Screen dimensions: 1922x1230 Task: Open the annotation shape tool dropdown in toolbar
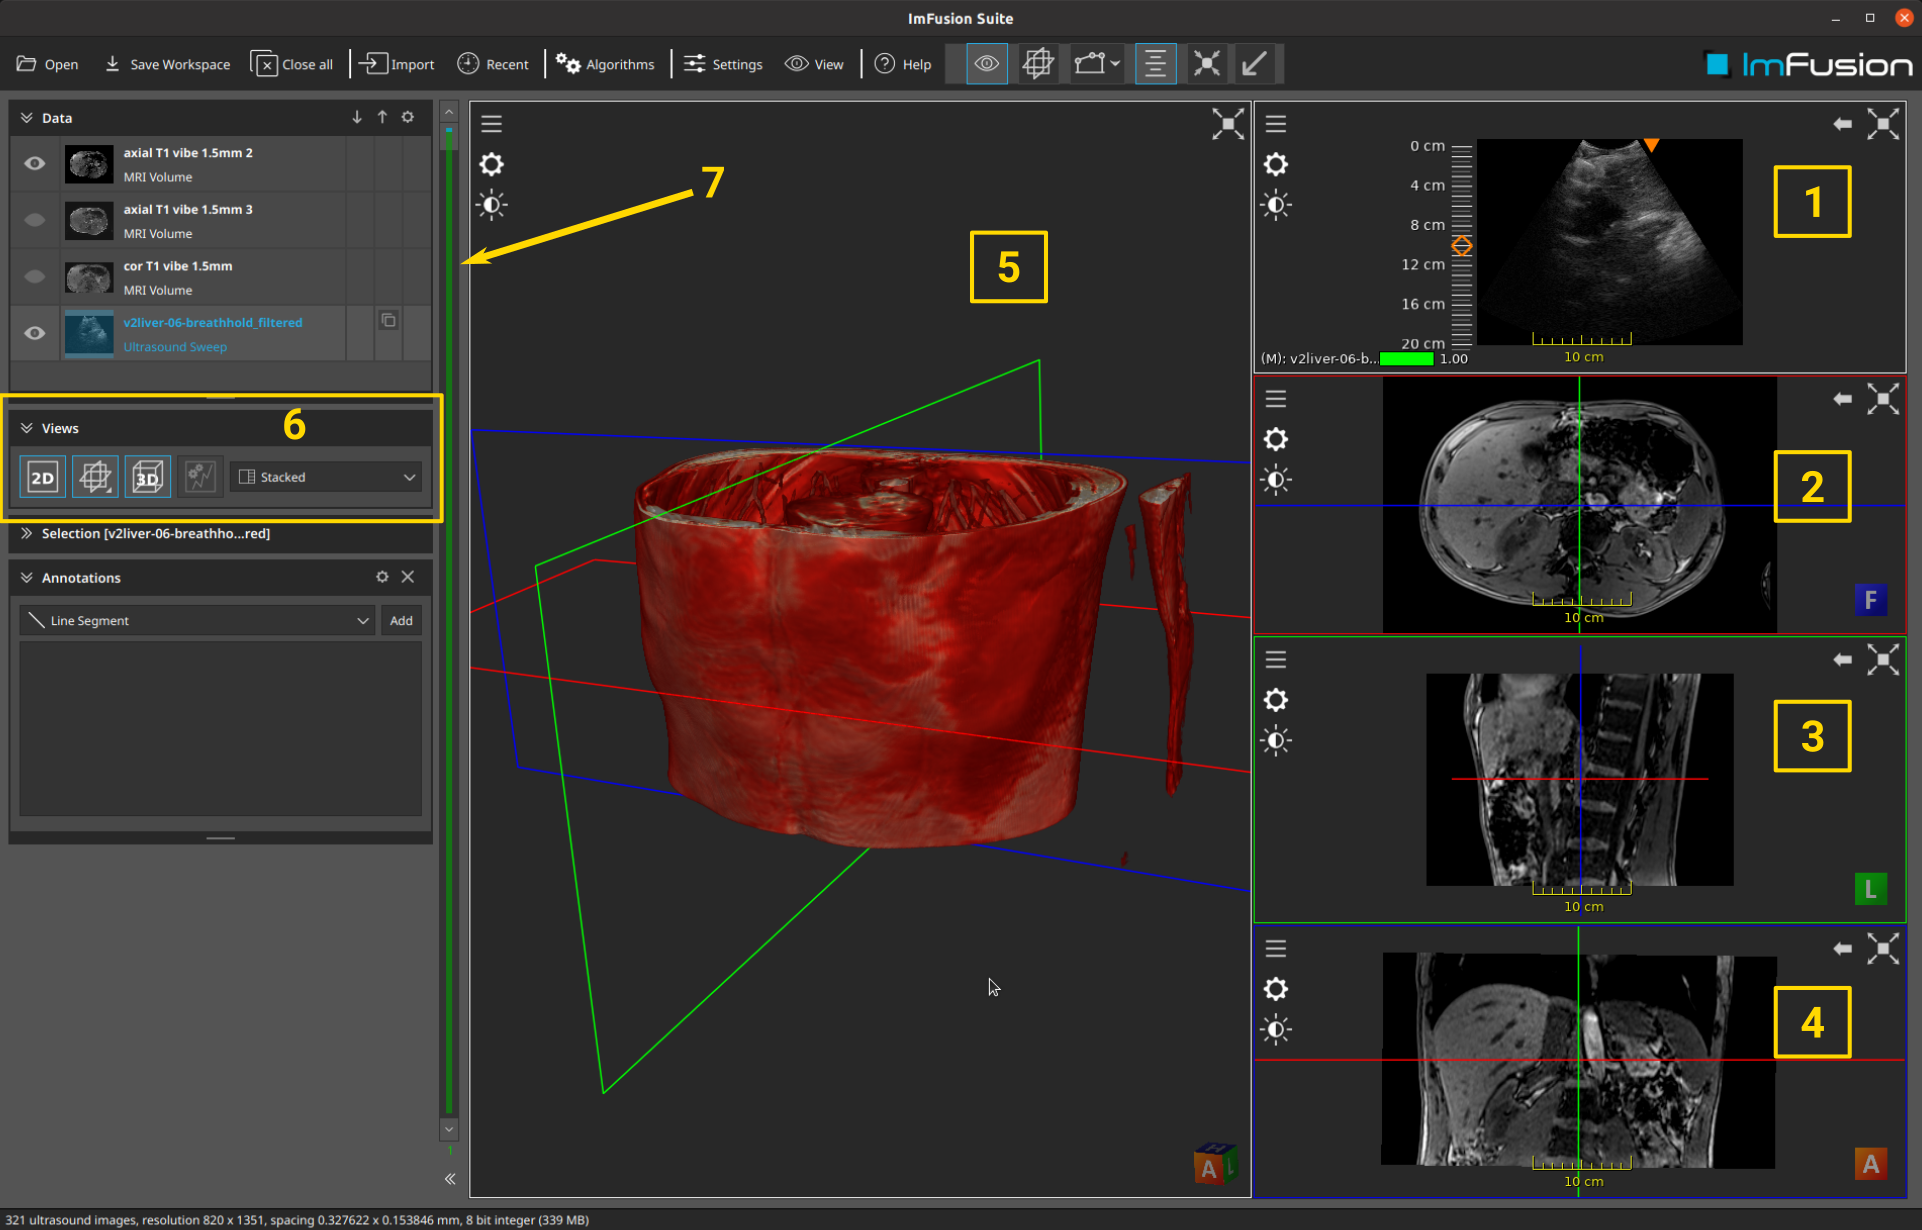click(1097, 64)
